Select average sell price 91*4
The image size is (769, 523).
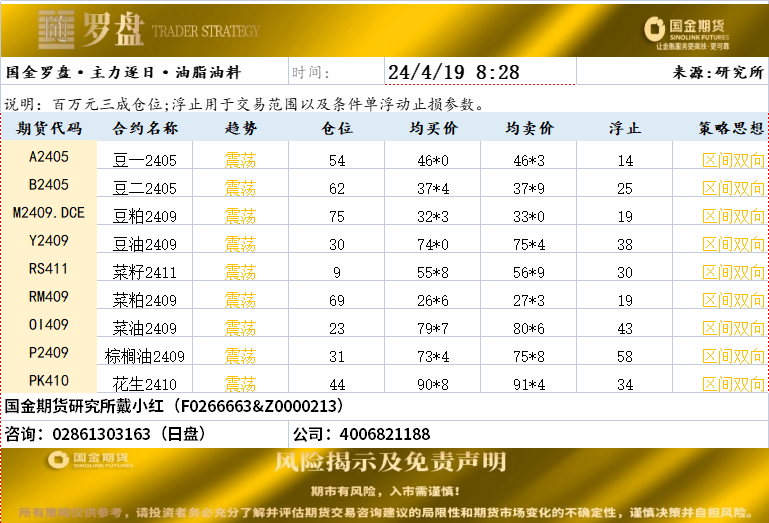coord(529,385)
